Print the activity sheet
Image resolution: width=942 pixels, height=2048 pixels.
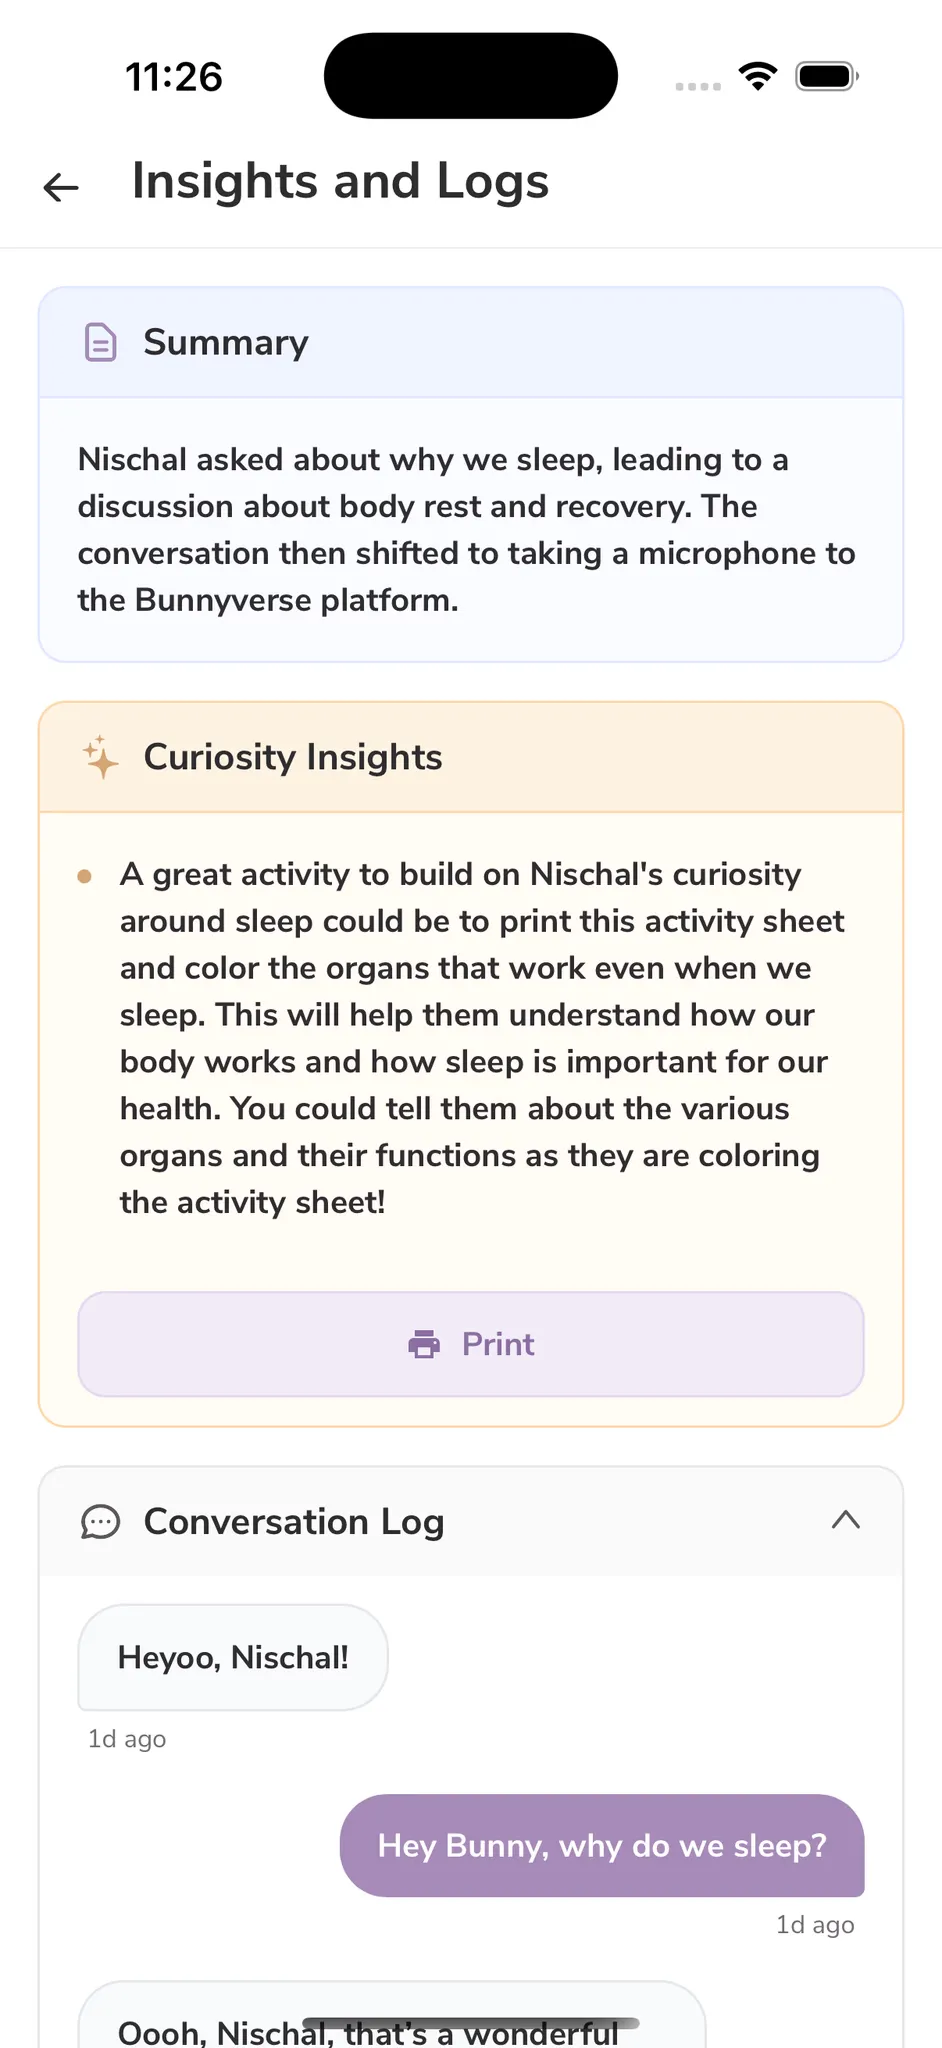[471, 1344]
